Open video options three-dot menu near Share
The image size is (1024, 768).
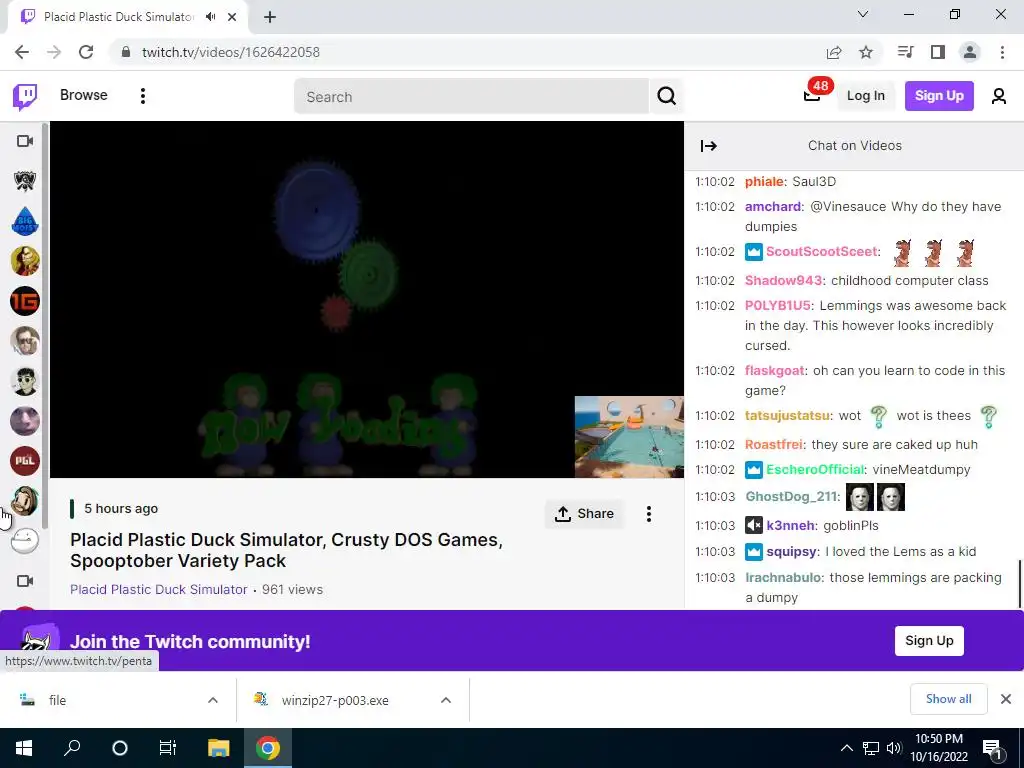(648, 514)
